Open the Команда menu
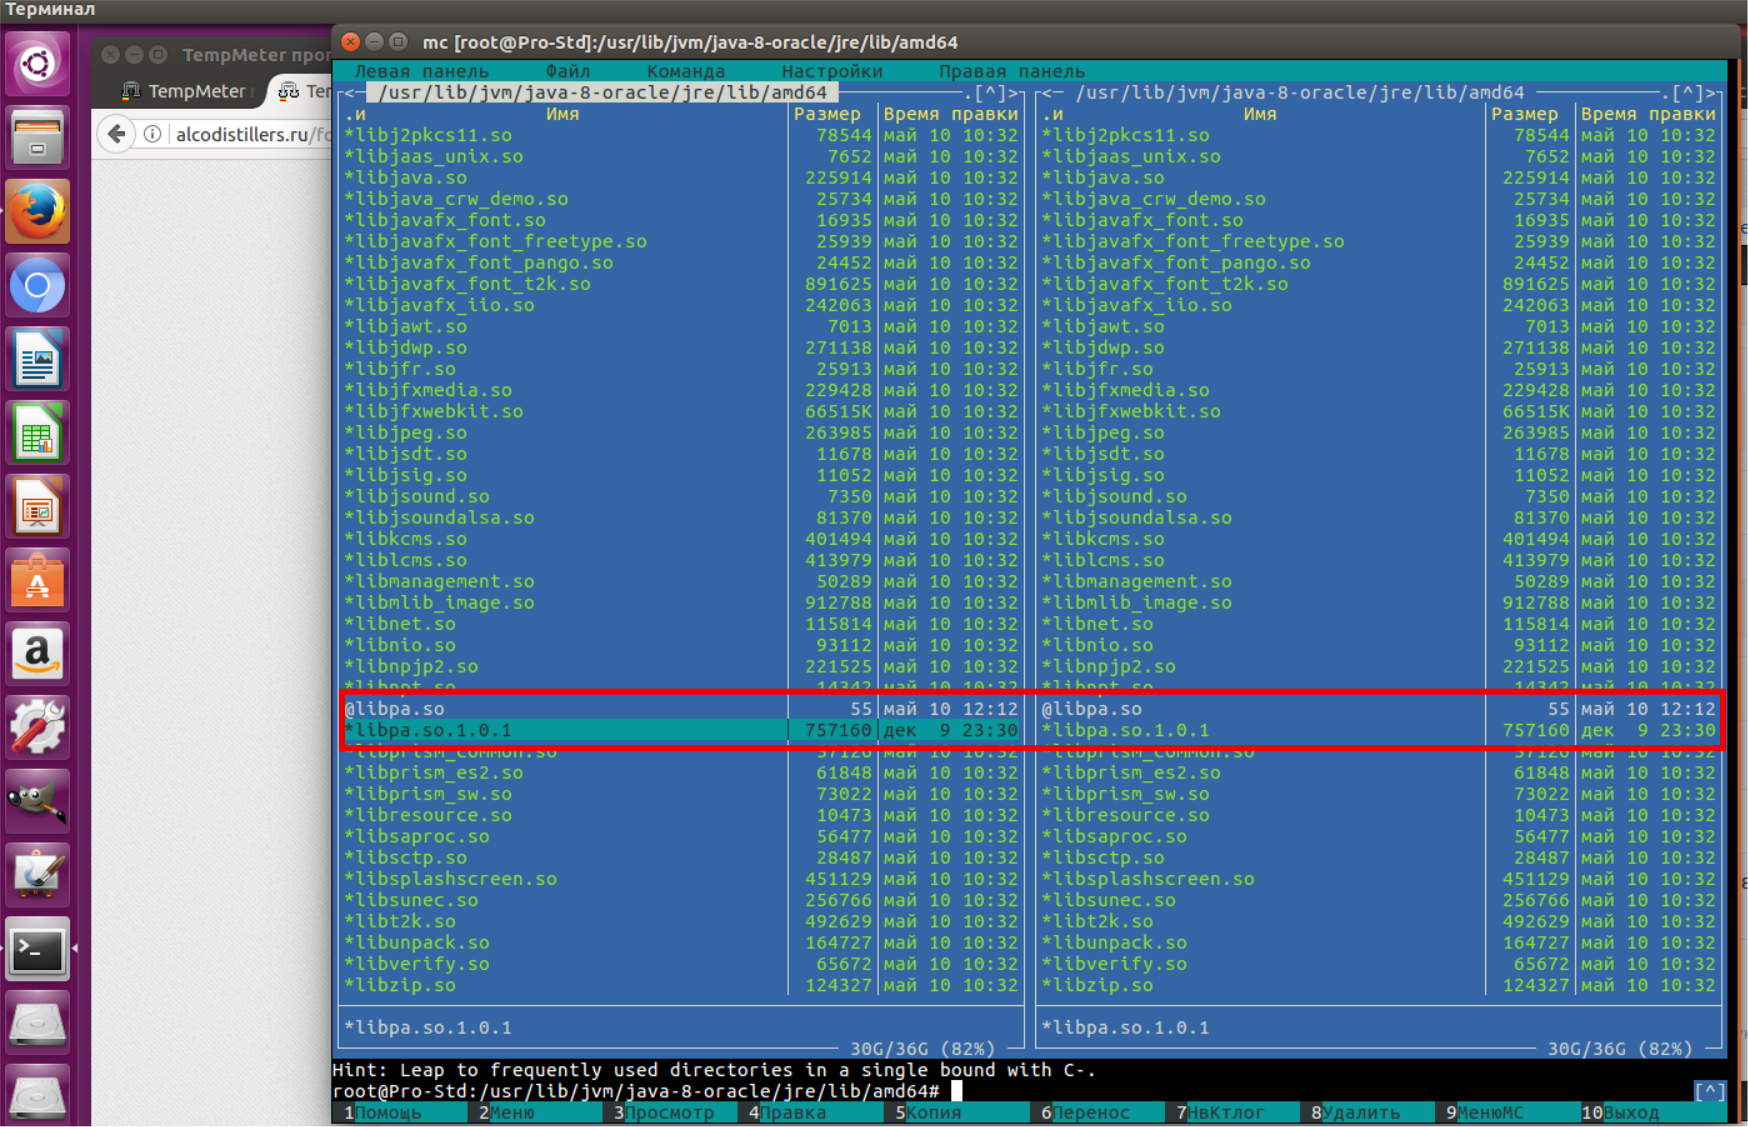Image resolution: width=1748 pixels, height=1127 pixels. pos(686,71)
